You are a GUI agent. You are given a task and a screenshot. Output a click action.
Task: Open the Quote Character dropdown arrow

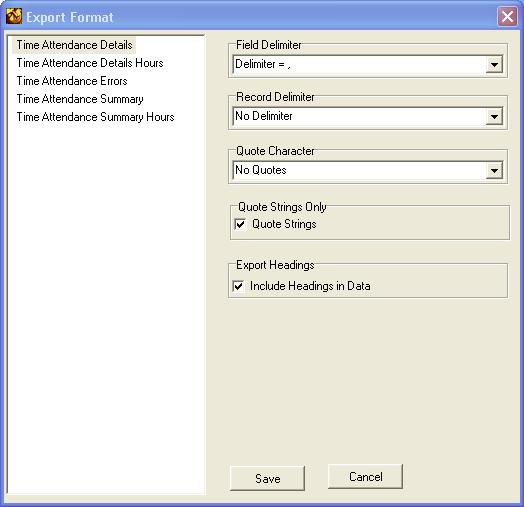pyautogui.click(x=494, y=171)
